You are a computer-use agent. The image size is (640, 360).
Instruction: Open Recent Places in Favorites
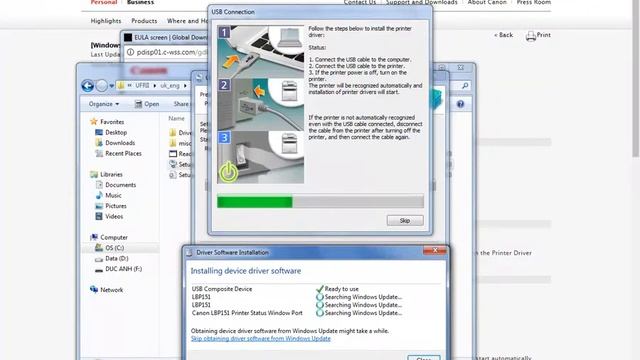118,153
